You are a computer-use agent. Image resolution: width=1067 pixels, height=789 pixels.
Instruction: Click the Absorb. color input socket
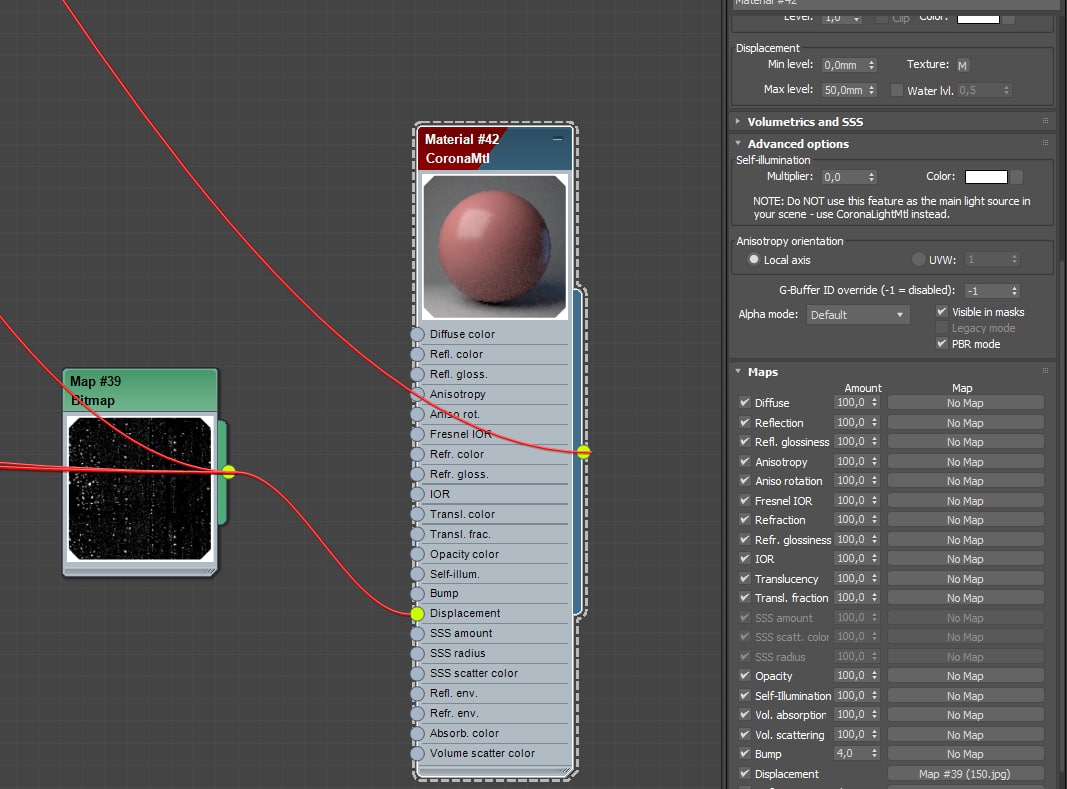[417, 733]
